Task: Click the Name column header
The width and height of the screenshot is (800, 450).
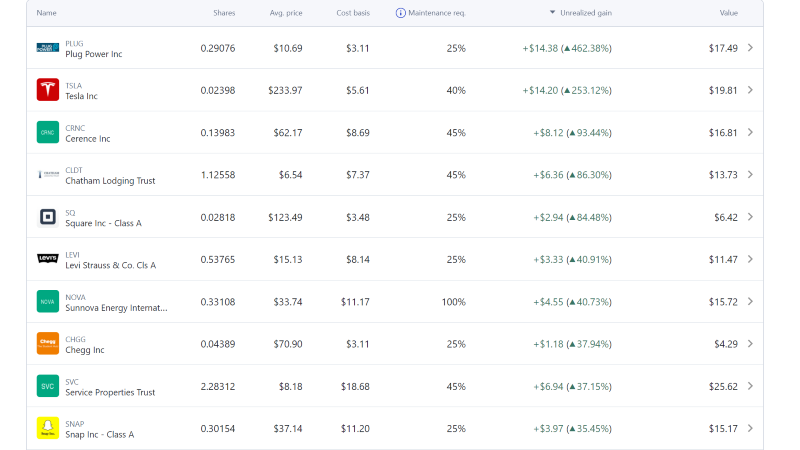Action: tap(46, 13)
